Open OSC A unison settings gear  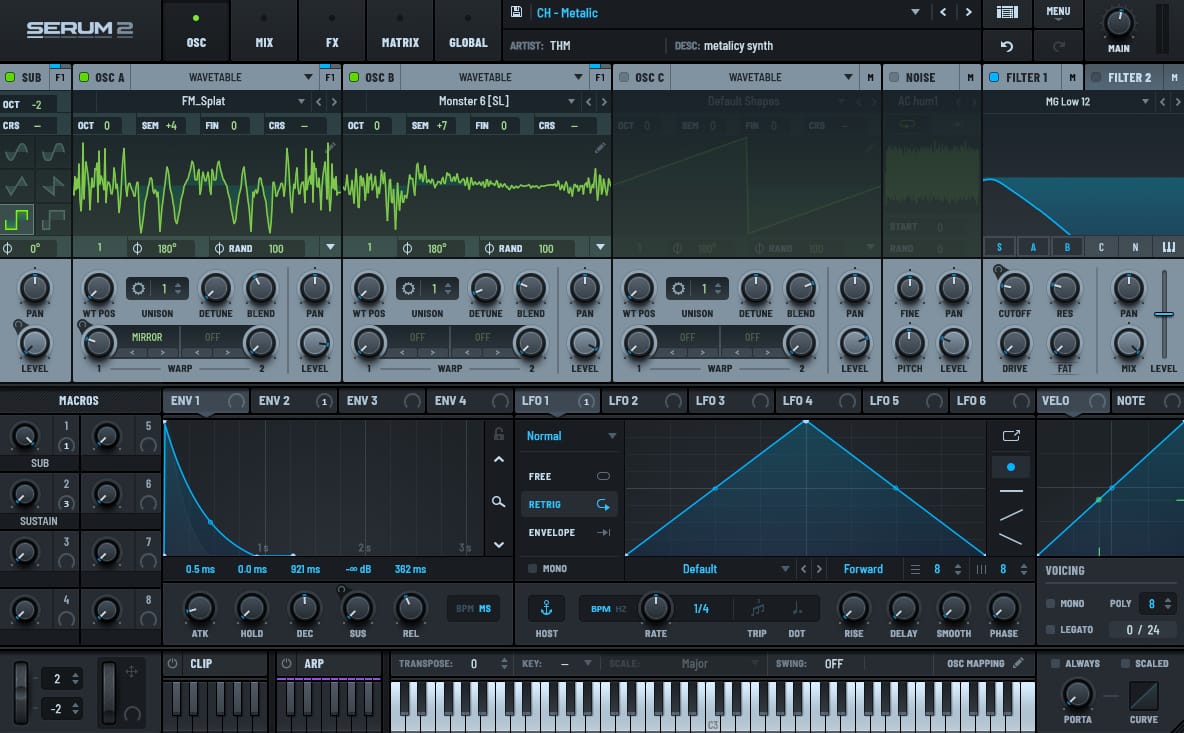pos(138,288)
